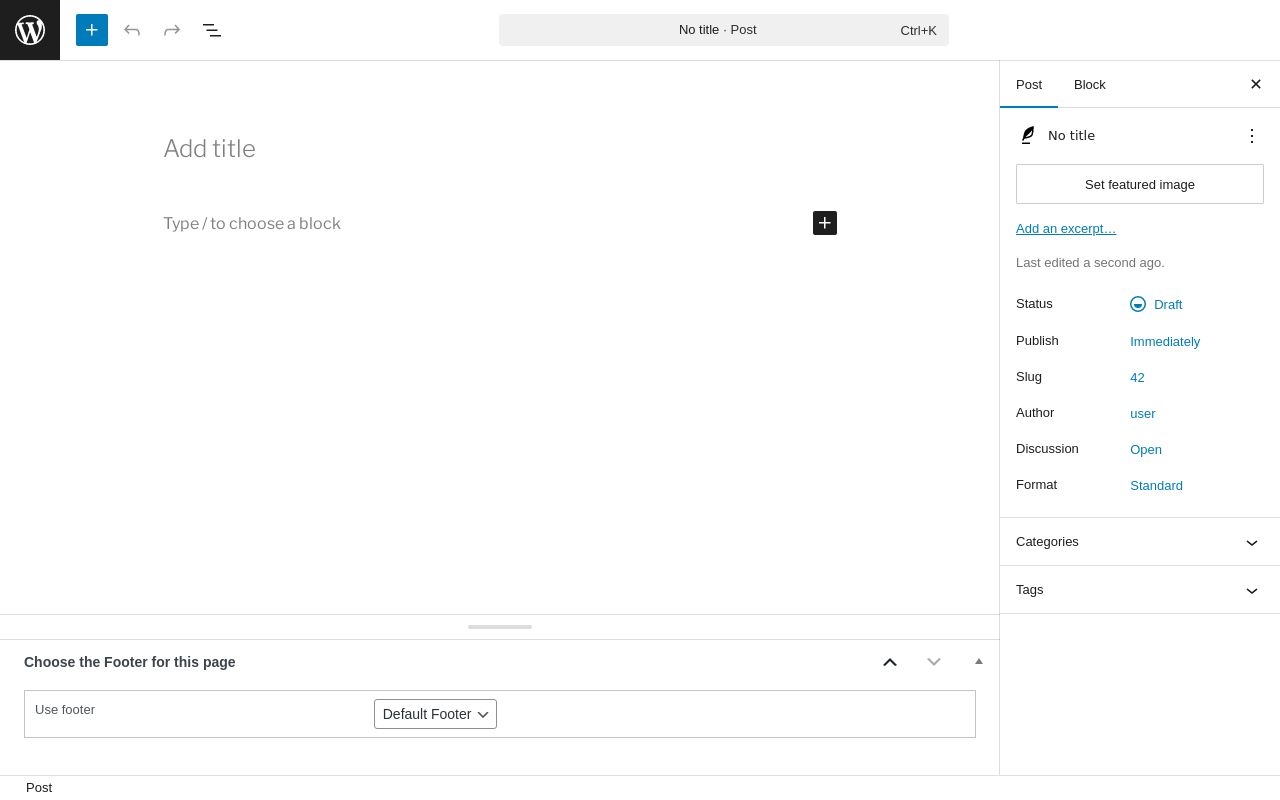Switch to the Block tab in sidebar
1280x800 pixels.
click(x=1090, y=84)
